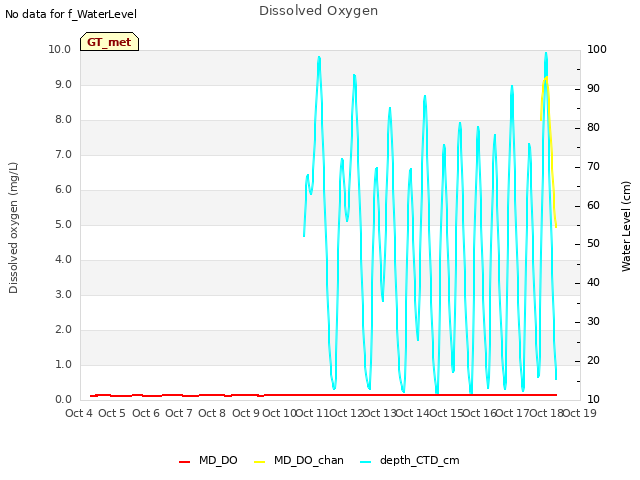Click the Oct 4 x-axis label

pos(79,413)
